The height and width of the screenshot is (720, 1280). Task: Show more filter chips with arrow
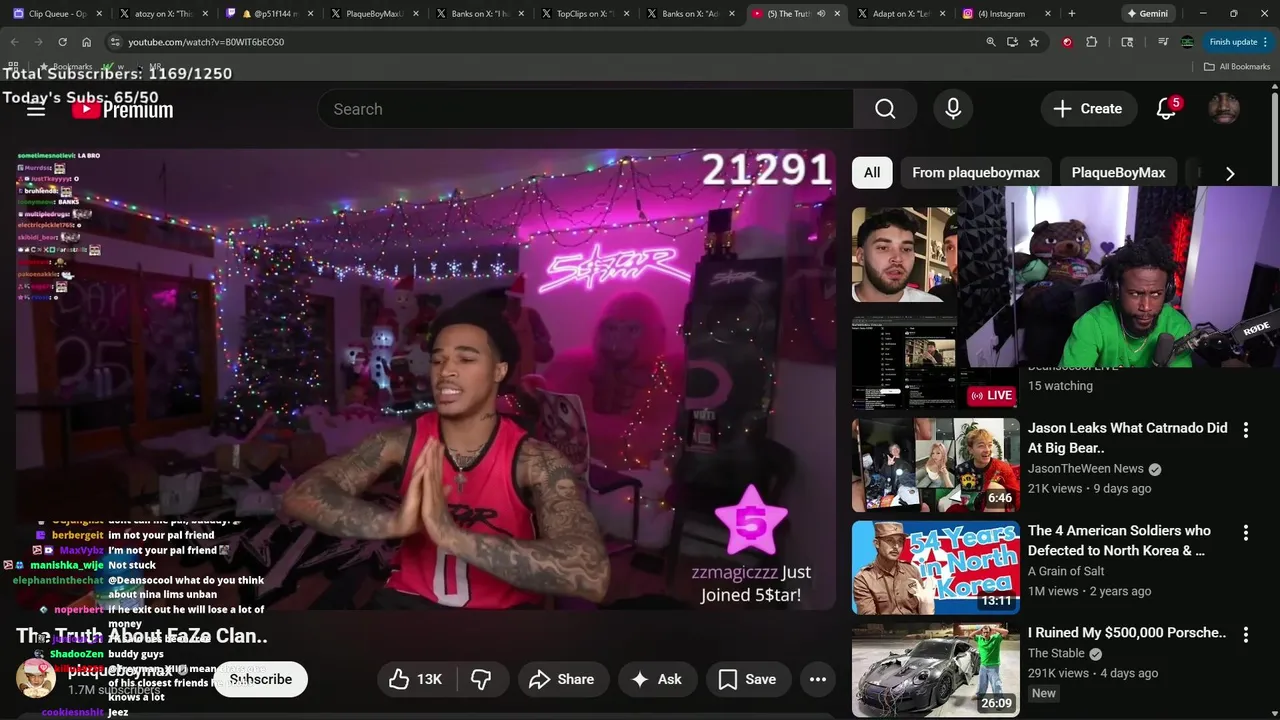point(1230,173)
